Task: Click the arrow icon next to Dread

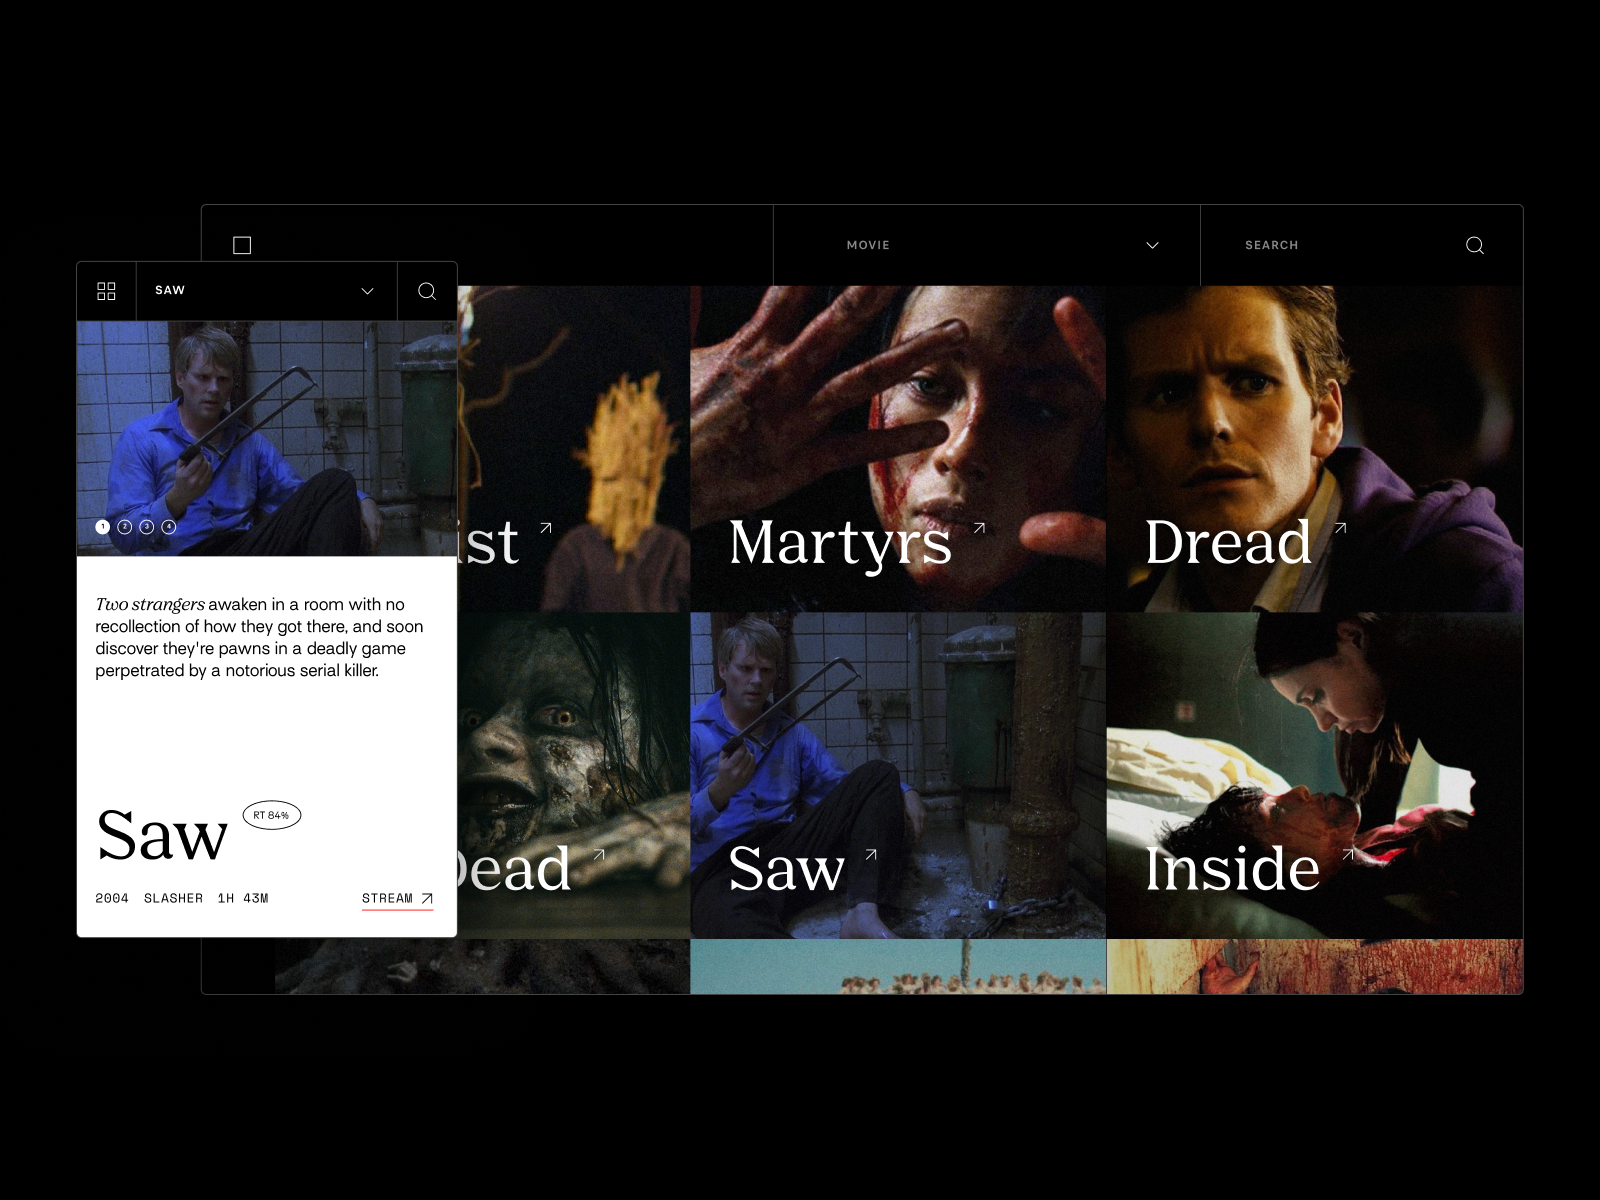Action: tap(1341, 527)
